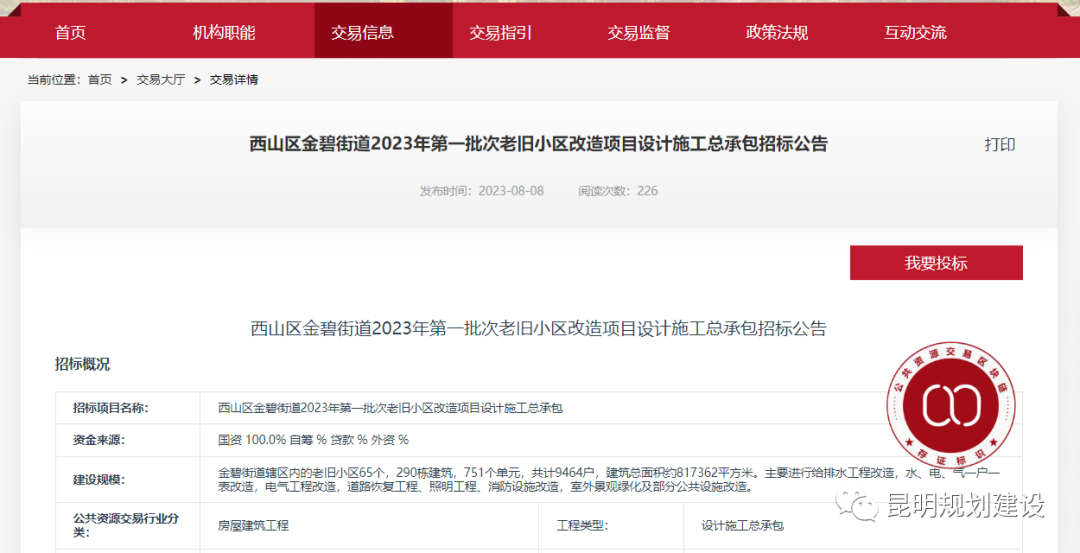Go to 交易指引 in the navigation bar
This screenshot has width=1080, height=553.
tap(500, 33)
